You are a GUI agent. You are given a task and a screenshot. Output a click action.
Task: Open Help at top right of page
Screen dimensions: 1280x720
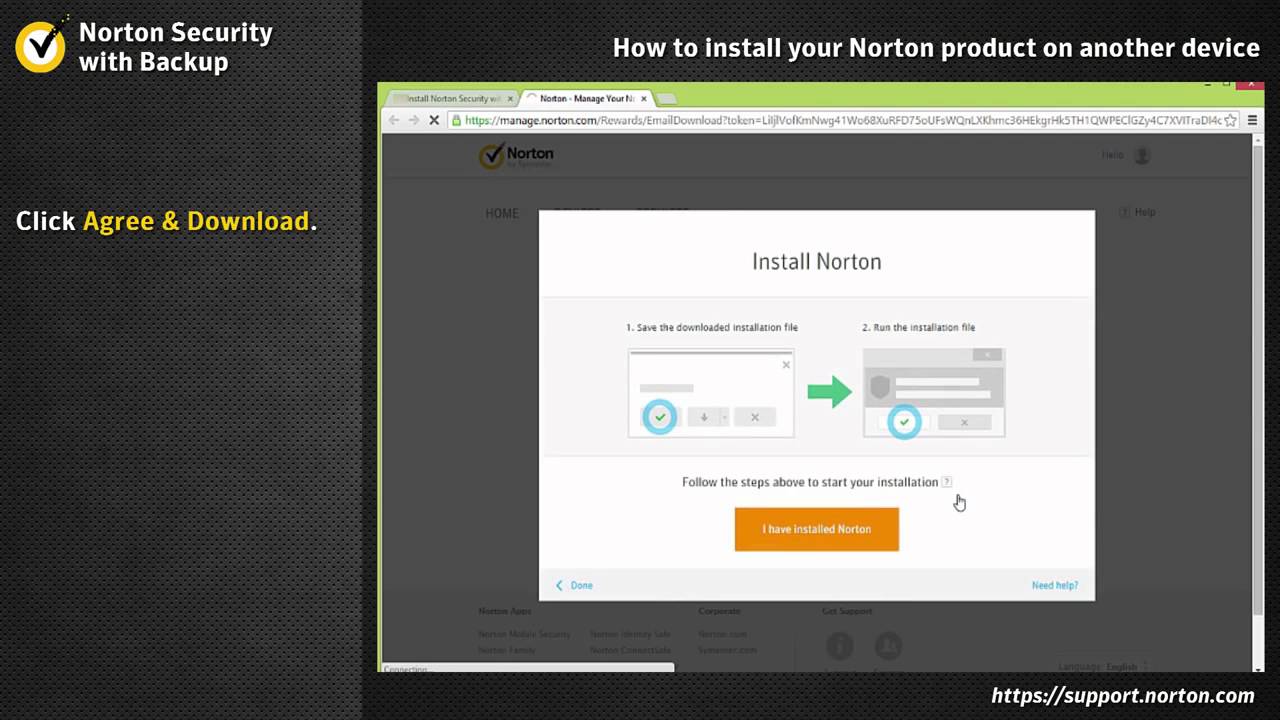(1138, 212)
